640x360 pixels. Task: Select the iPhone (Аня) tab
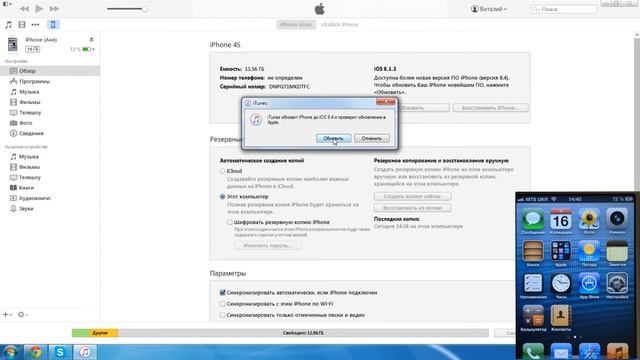[x=296, y=24]
